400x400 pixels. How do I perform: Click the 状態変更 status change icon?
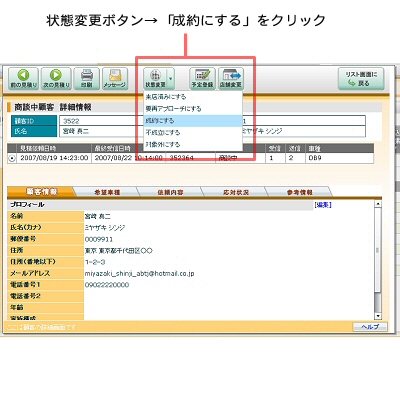coord(155,78)
